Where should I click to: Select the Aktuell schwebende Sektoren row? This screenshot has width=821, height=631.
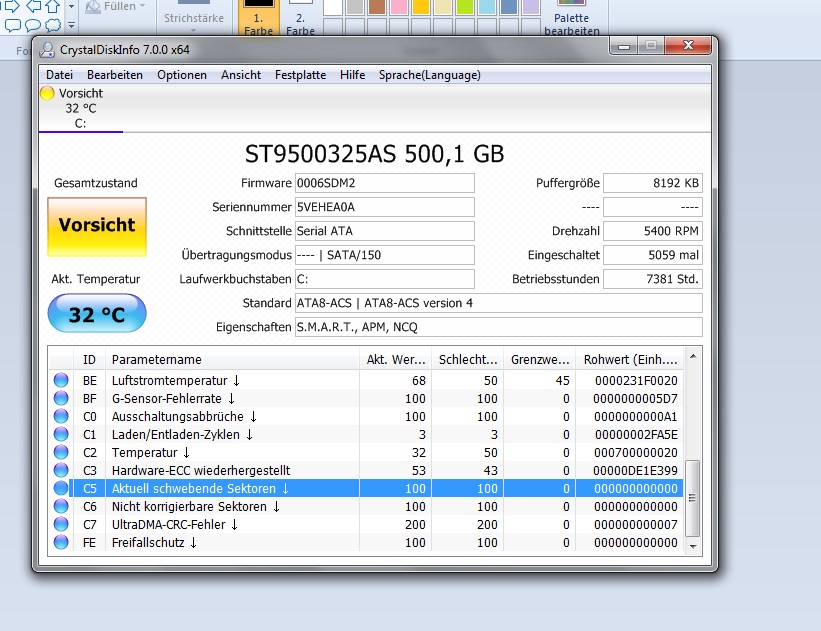pyautogui.click(x=365, y=488)
